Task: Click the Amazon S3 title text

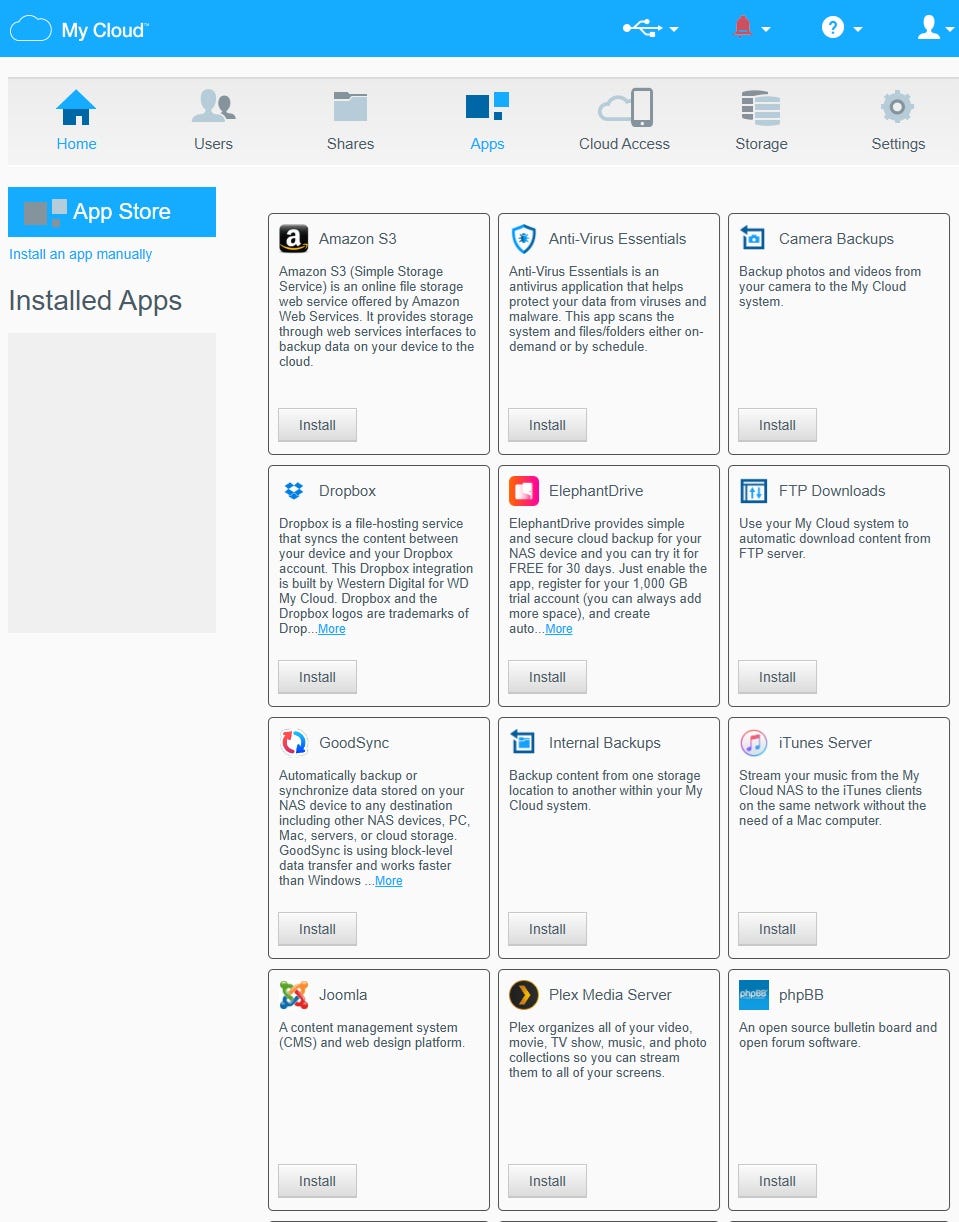Action: 358,239
